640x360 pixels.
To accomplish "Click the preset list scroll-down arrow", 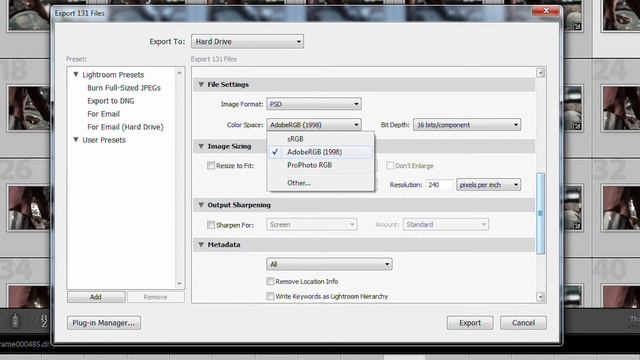I will pyautogui.click(x=179, y=283).
